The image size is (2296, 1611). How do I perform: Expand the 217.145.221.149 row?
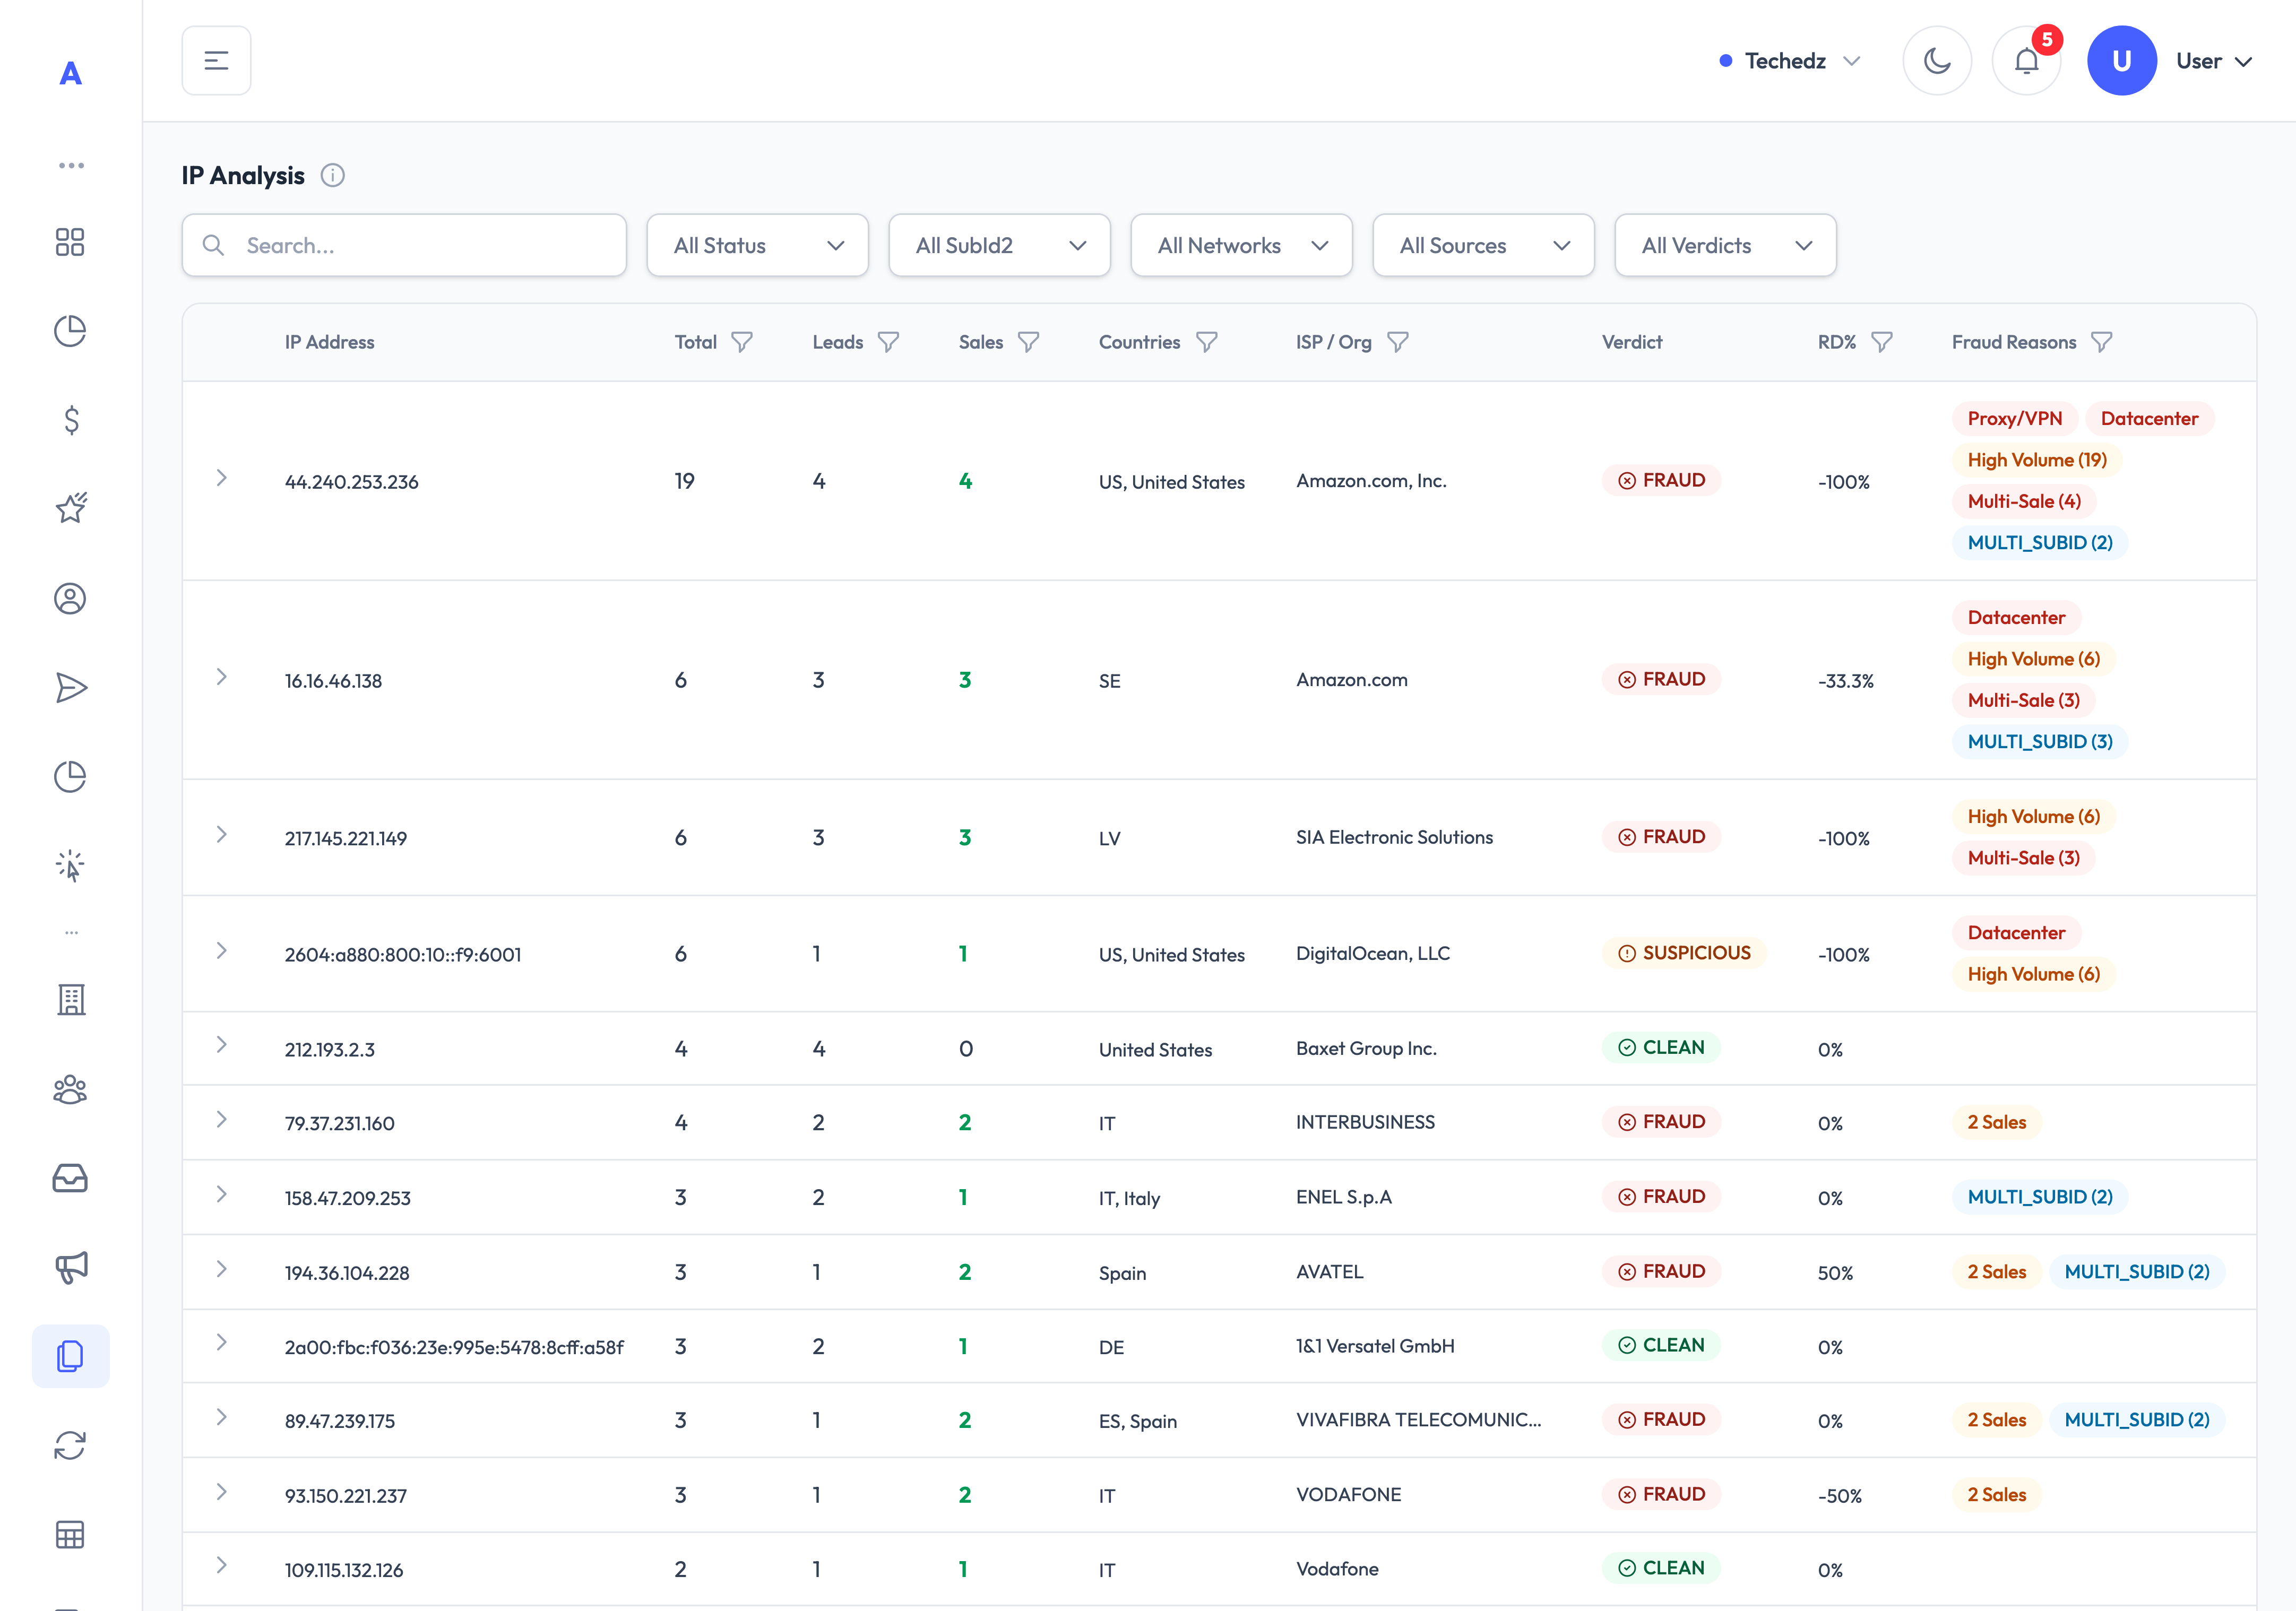[x=222, y=835]
